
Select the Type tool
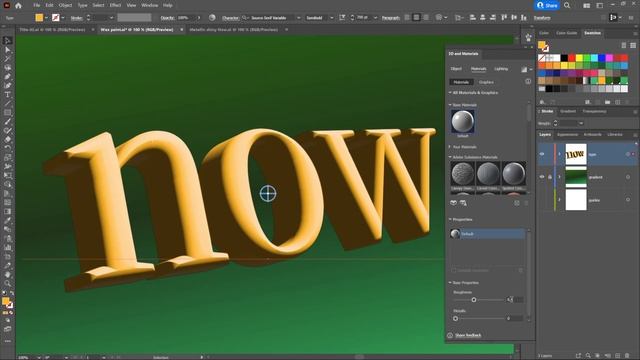click(7, 95)
